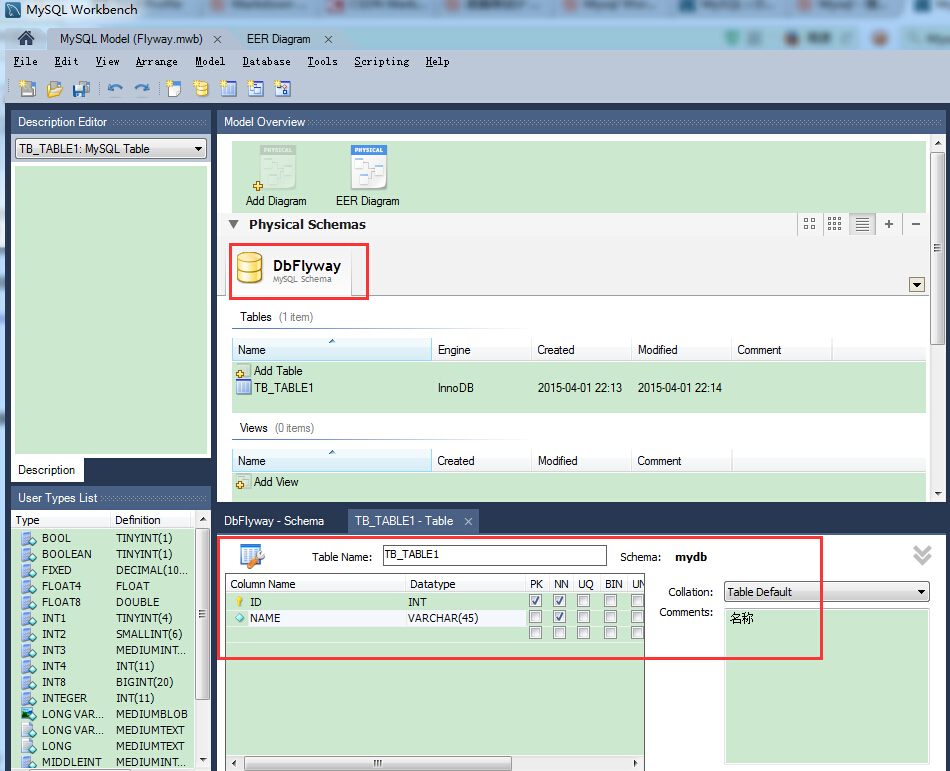Add a new EER diagram from the toolbar
This screenshot has width=950, height=771.
[174, 89]
